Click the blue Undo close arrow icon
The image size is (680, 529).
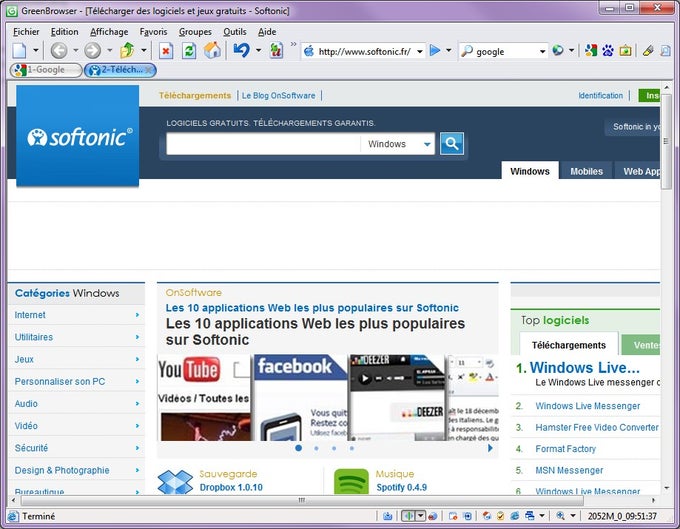tap(242, 50)
